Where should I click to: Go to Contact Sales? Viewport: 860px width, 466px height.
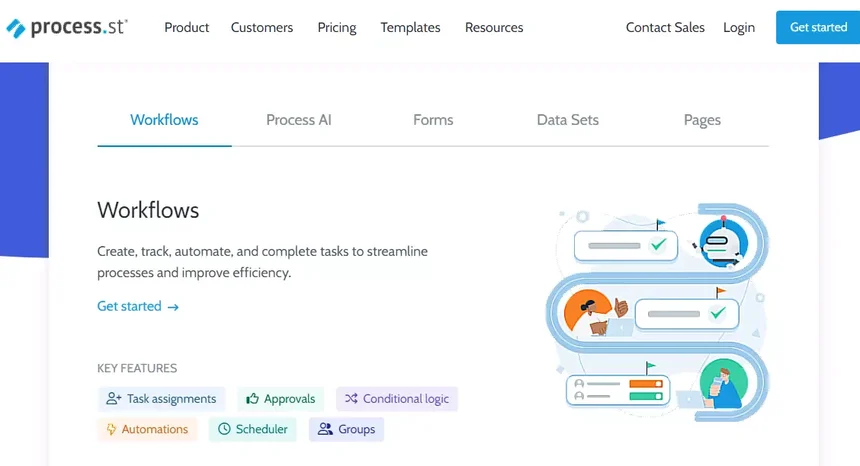click(x=665, y=28)
